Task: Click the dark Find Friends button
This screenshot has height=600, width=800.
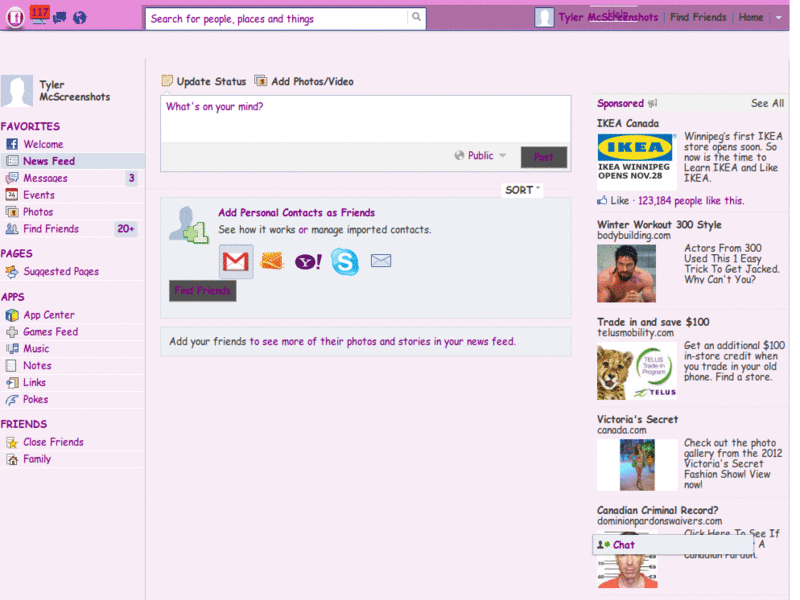Action: pyautogui.click(x=203, y=291)
